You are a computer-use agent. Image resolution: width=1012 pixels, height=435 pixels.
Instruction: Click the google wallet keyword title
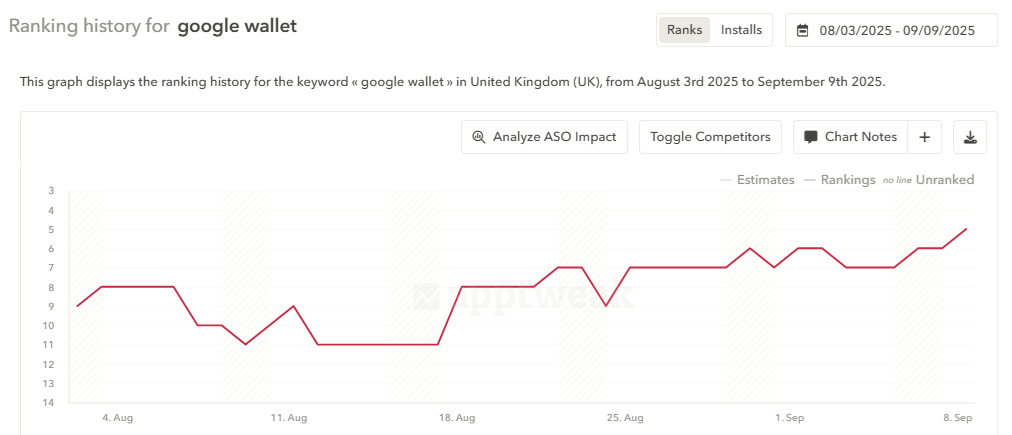click(x=238, y=26)
